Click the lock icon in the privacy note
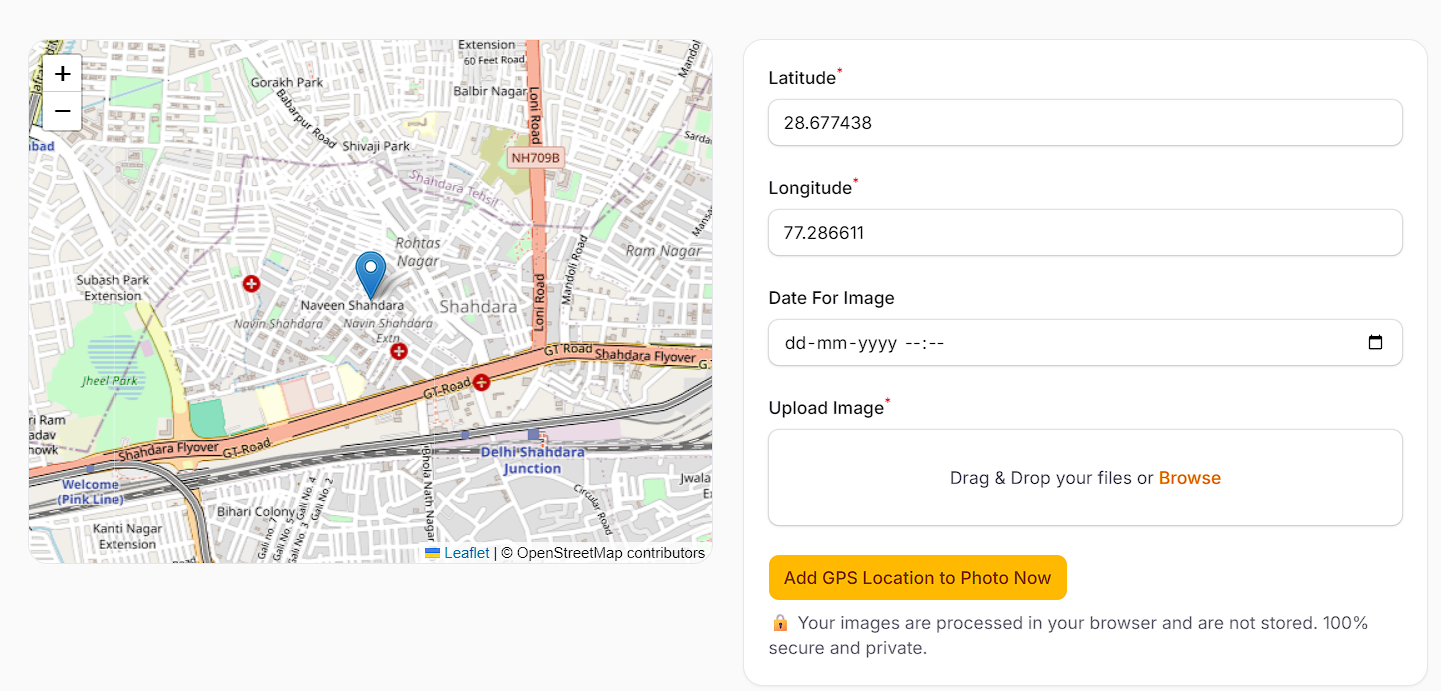 (778, 623)
